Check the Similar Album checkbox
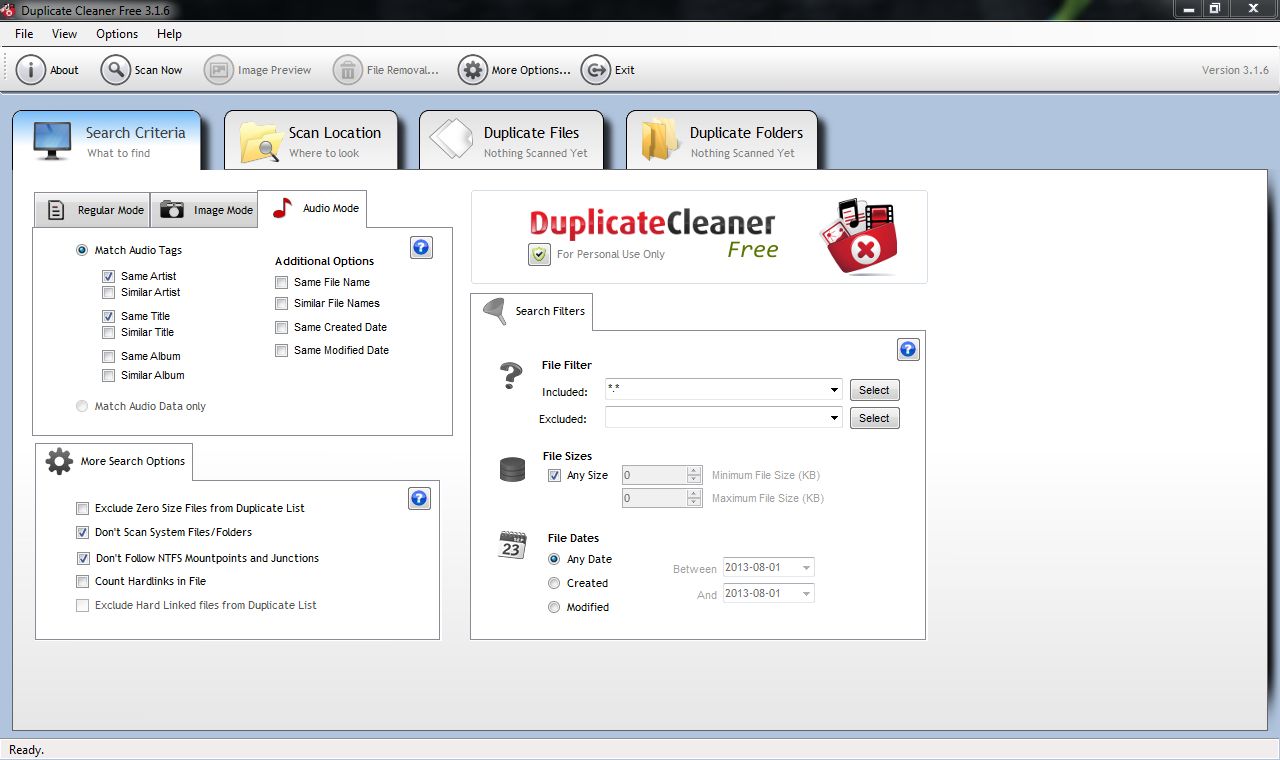The height and width of the screenshot is (760, 1280). click(x=108, y=376)
